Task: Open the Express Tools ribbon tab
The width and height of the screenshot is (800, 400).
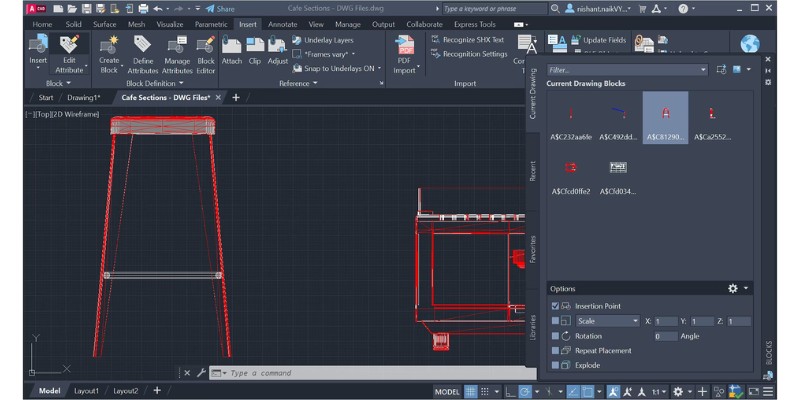Action: tap(474, 24)
